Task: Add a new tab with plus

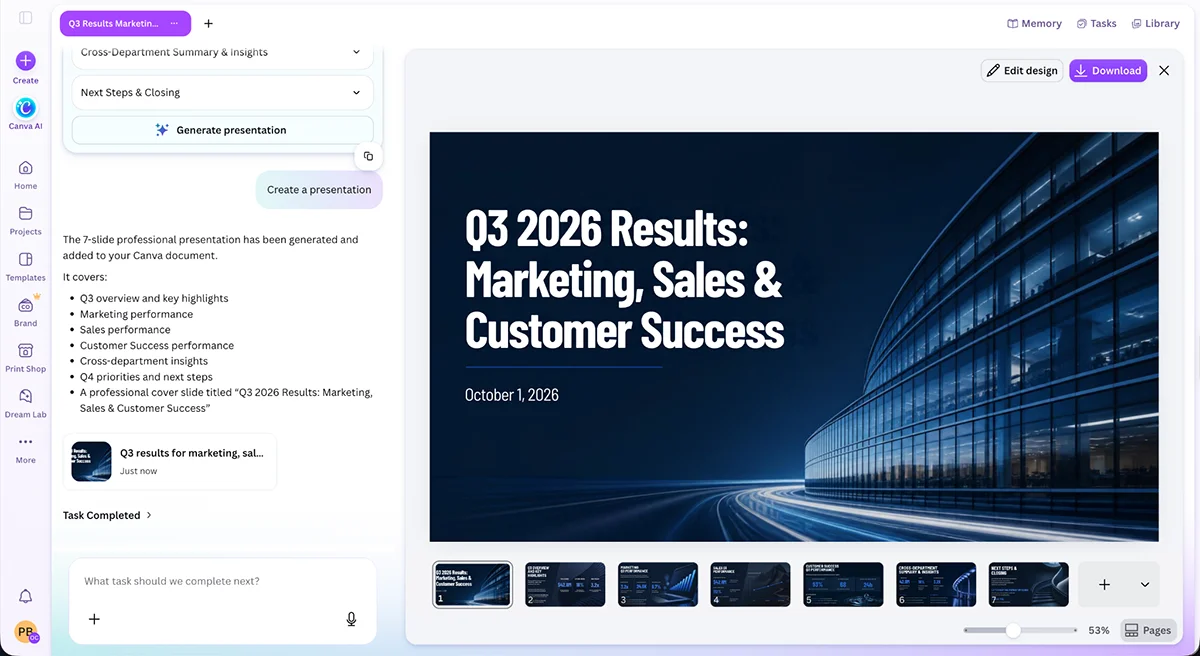Action: pos(208,23)
